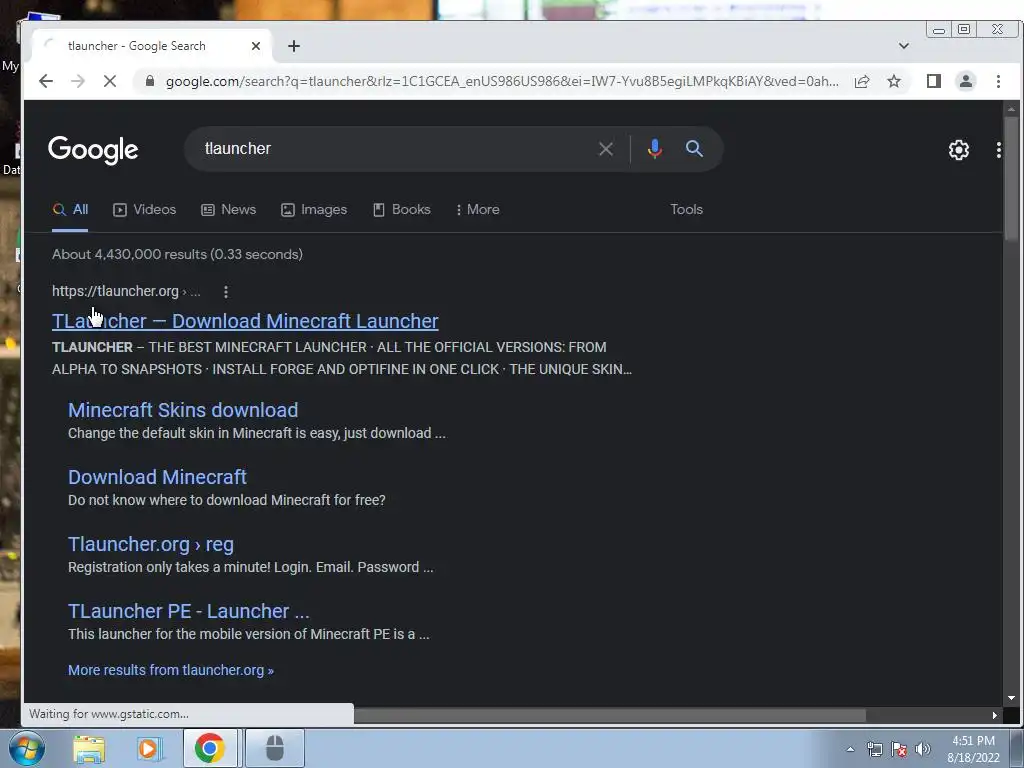Click the scroll down arrow

(1011, 698)
